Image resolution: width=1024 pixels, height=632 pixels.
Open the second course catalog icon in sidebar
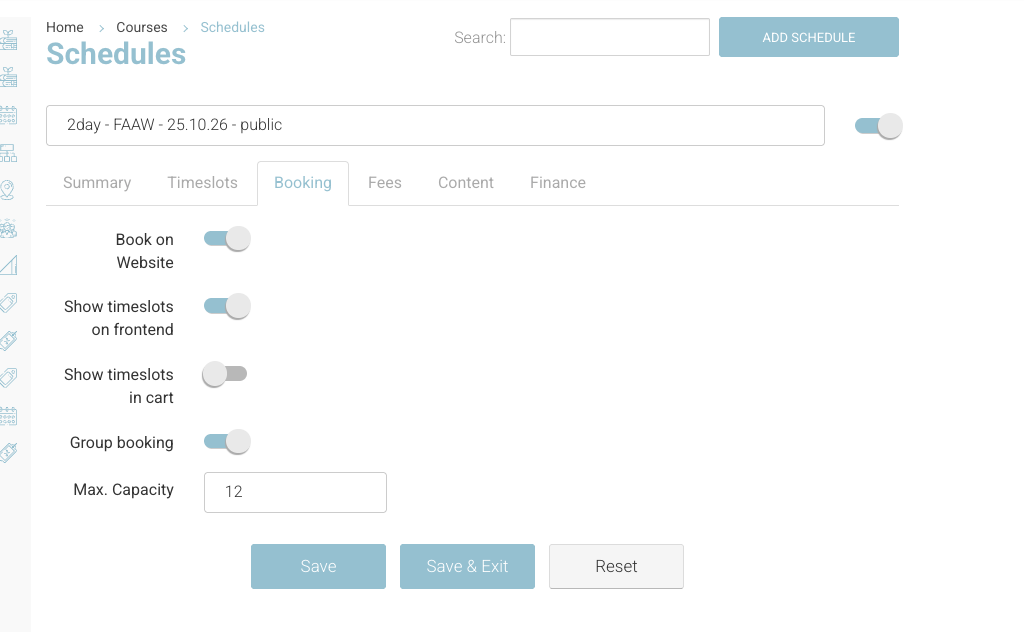(x=12, y=77)
